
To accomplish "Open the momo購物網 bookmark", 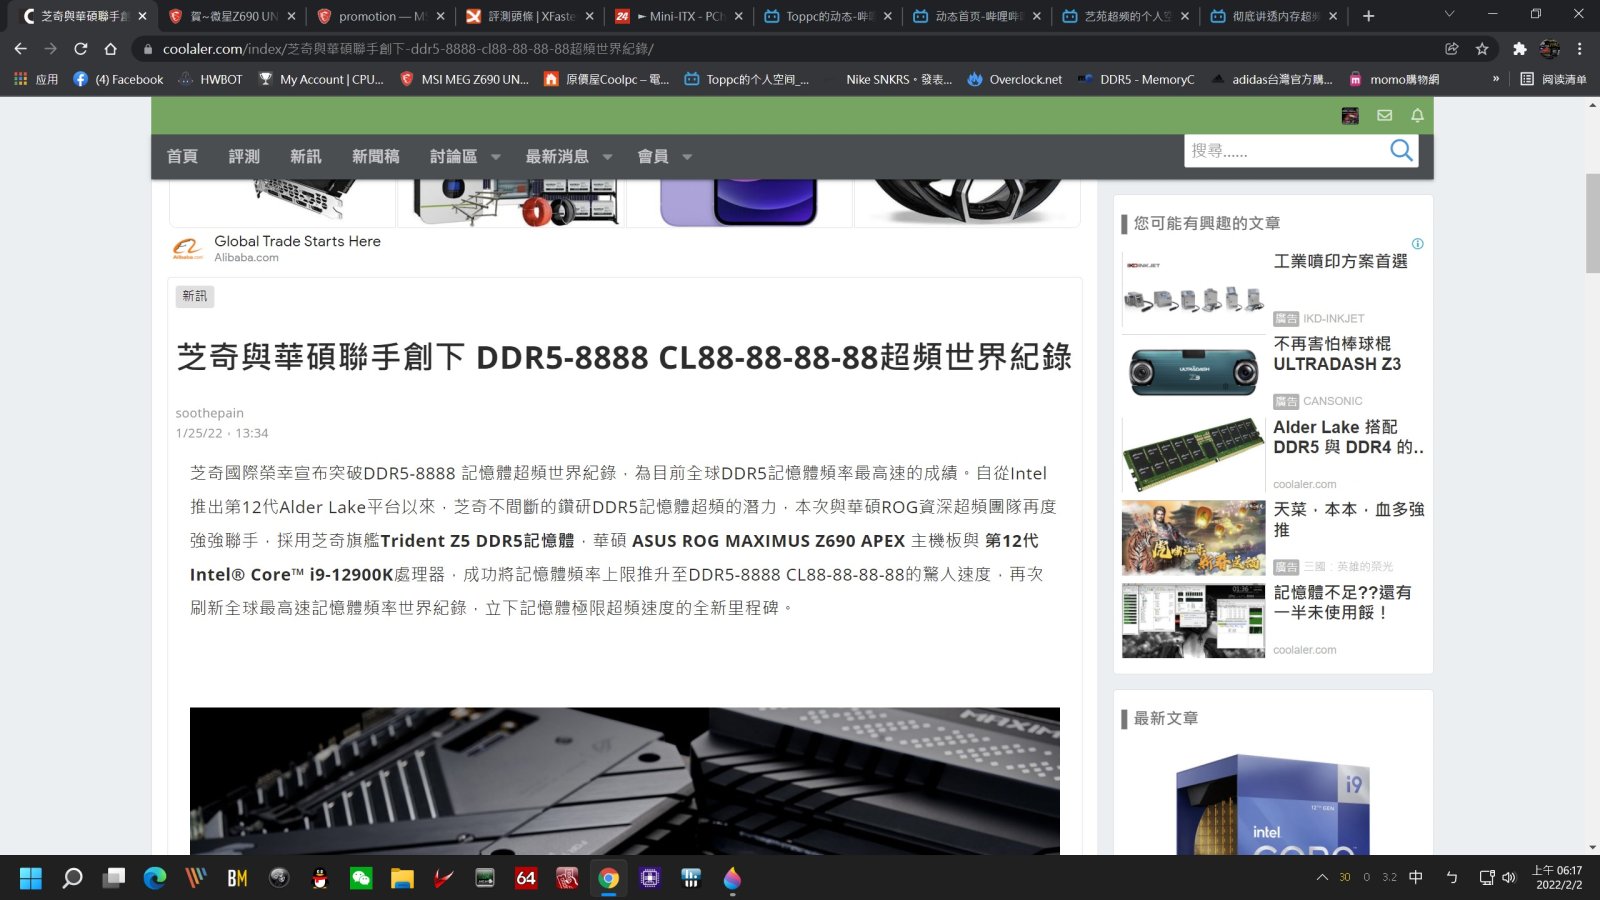I will (x=1393, y=79).
